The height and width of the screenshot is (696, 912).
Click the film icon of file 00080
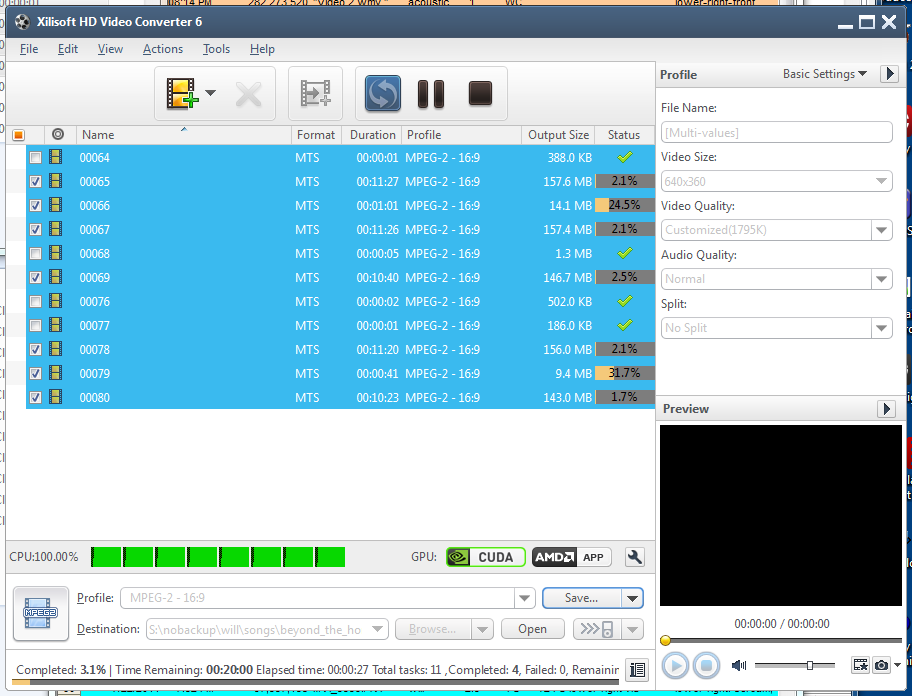click(56, 397)
